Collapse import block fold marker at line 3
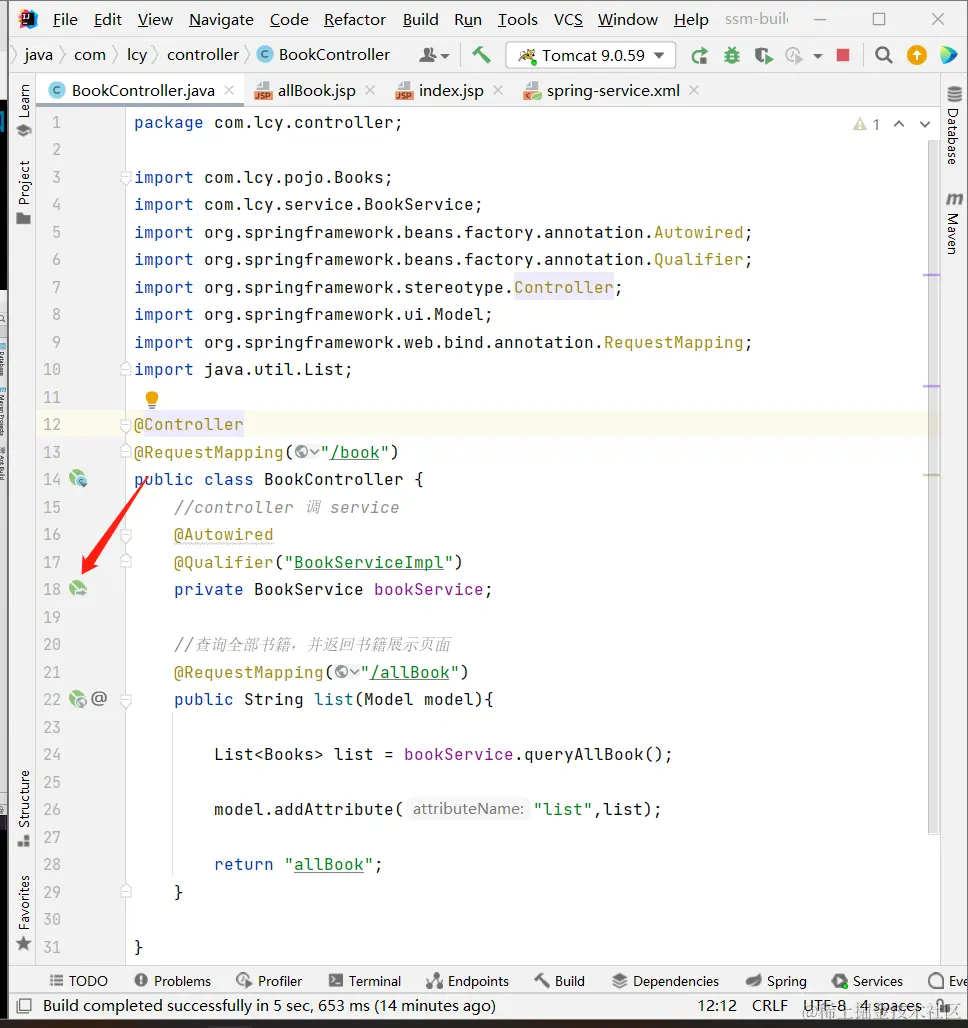This screenshot has height=1028, width=968. tap(126, 177)
